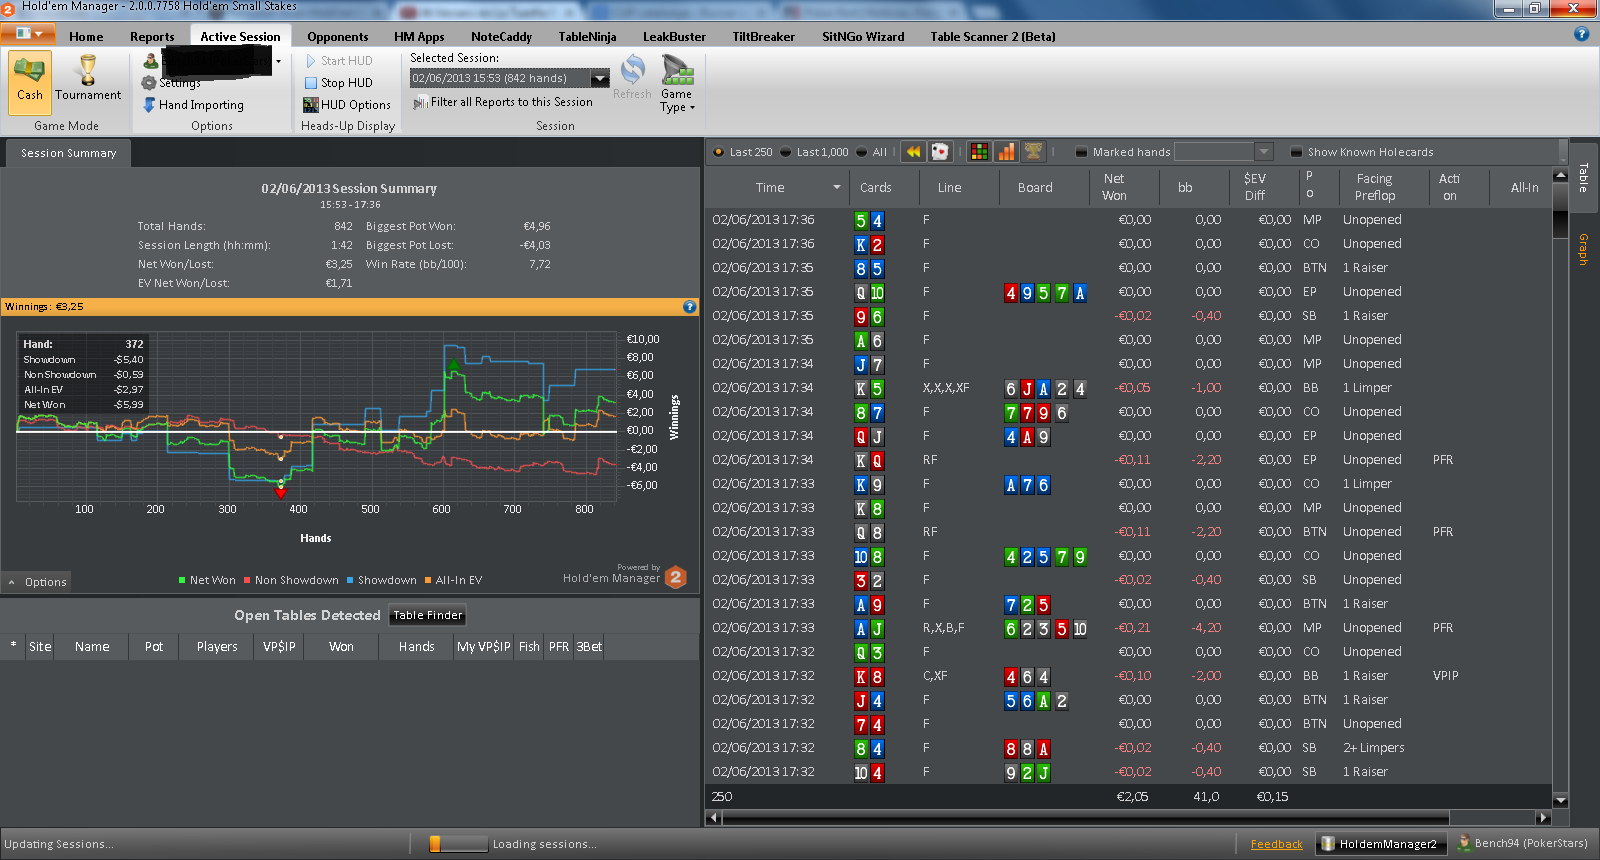The image size is (1600, 860).
Task: Click Bench94 (PokerStars) status item
Action: (1523, 843)
